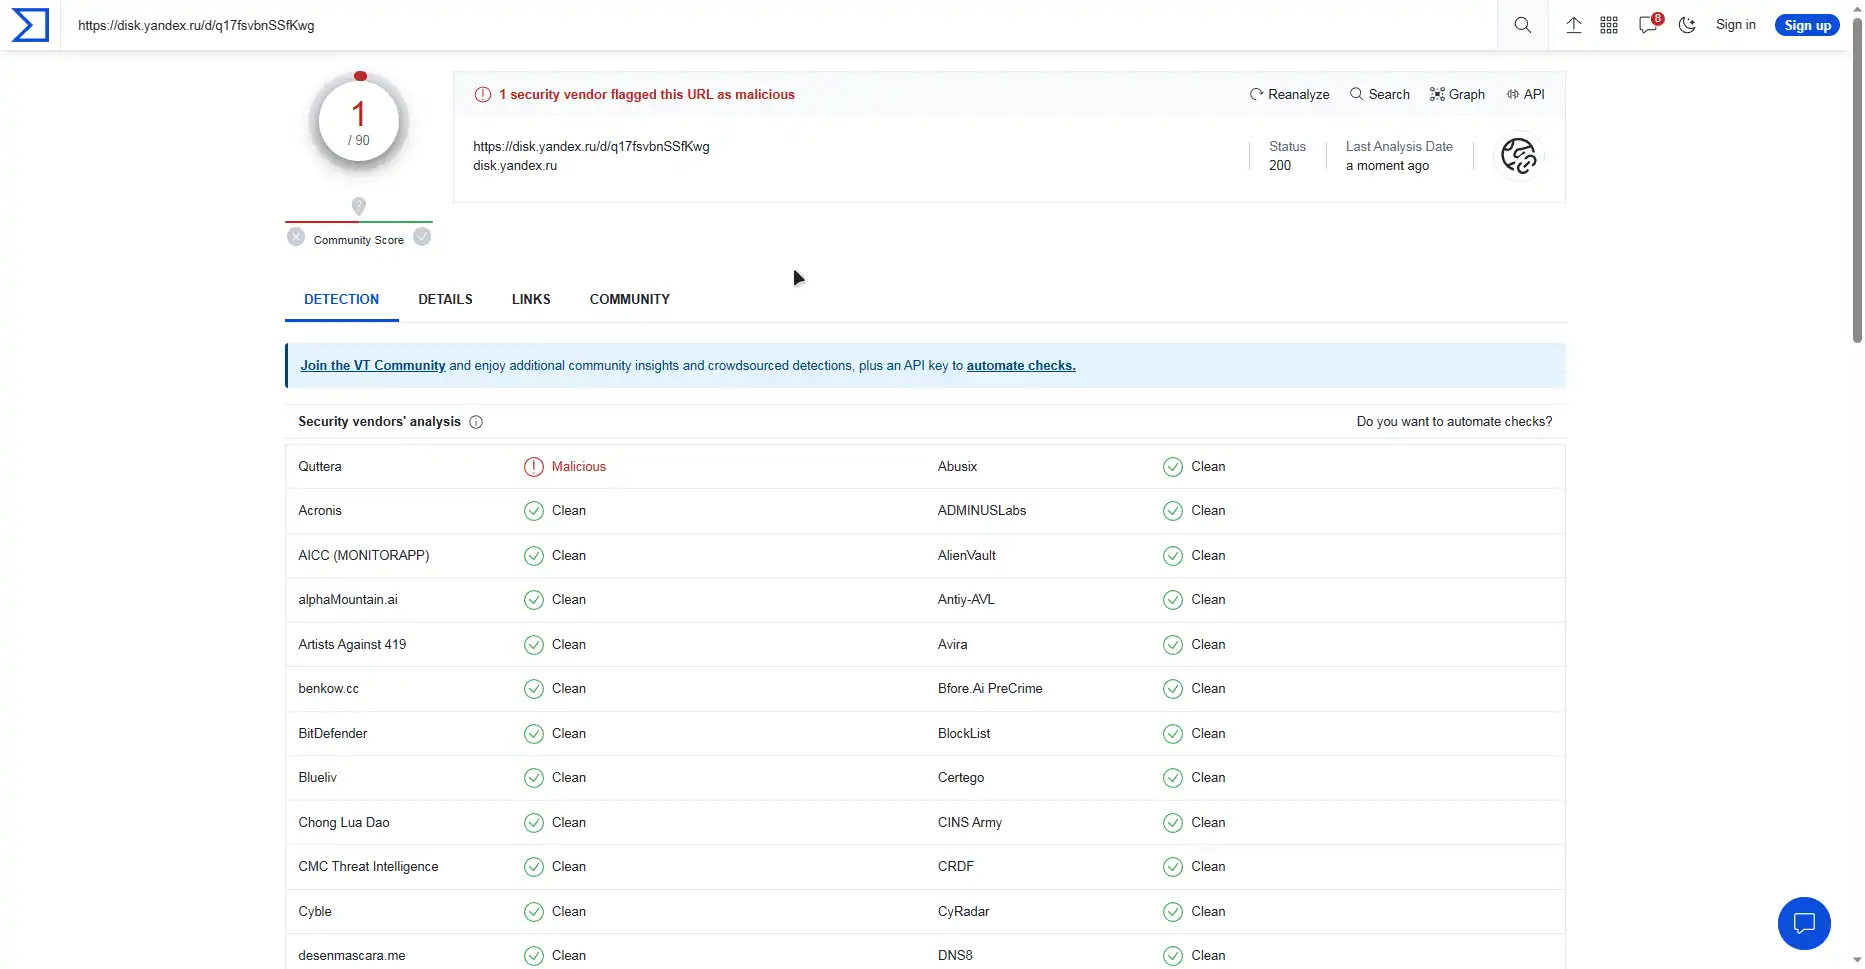Click the Clean check icon for alphaMountain.ai
Image resolution: width=1865 pixels, height=969 pixels.
point(534,600)
